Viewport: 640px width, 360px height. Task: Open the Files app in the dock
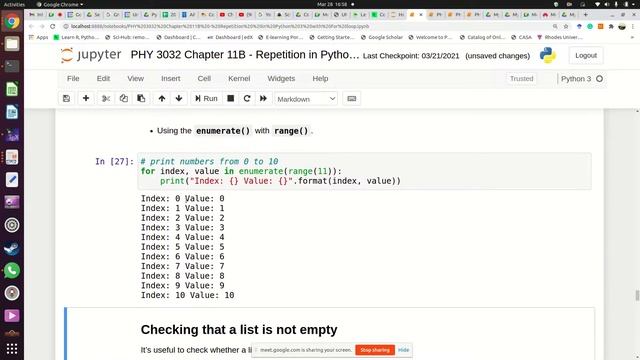click(x=12, y=44)
